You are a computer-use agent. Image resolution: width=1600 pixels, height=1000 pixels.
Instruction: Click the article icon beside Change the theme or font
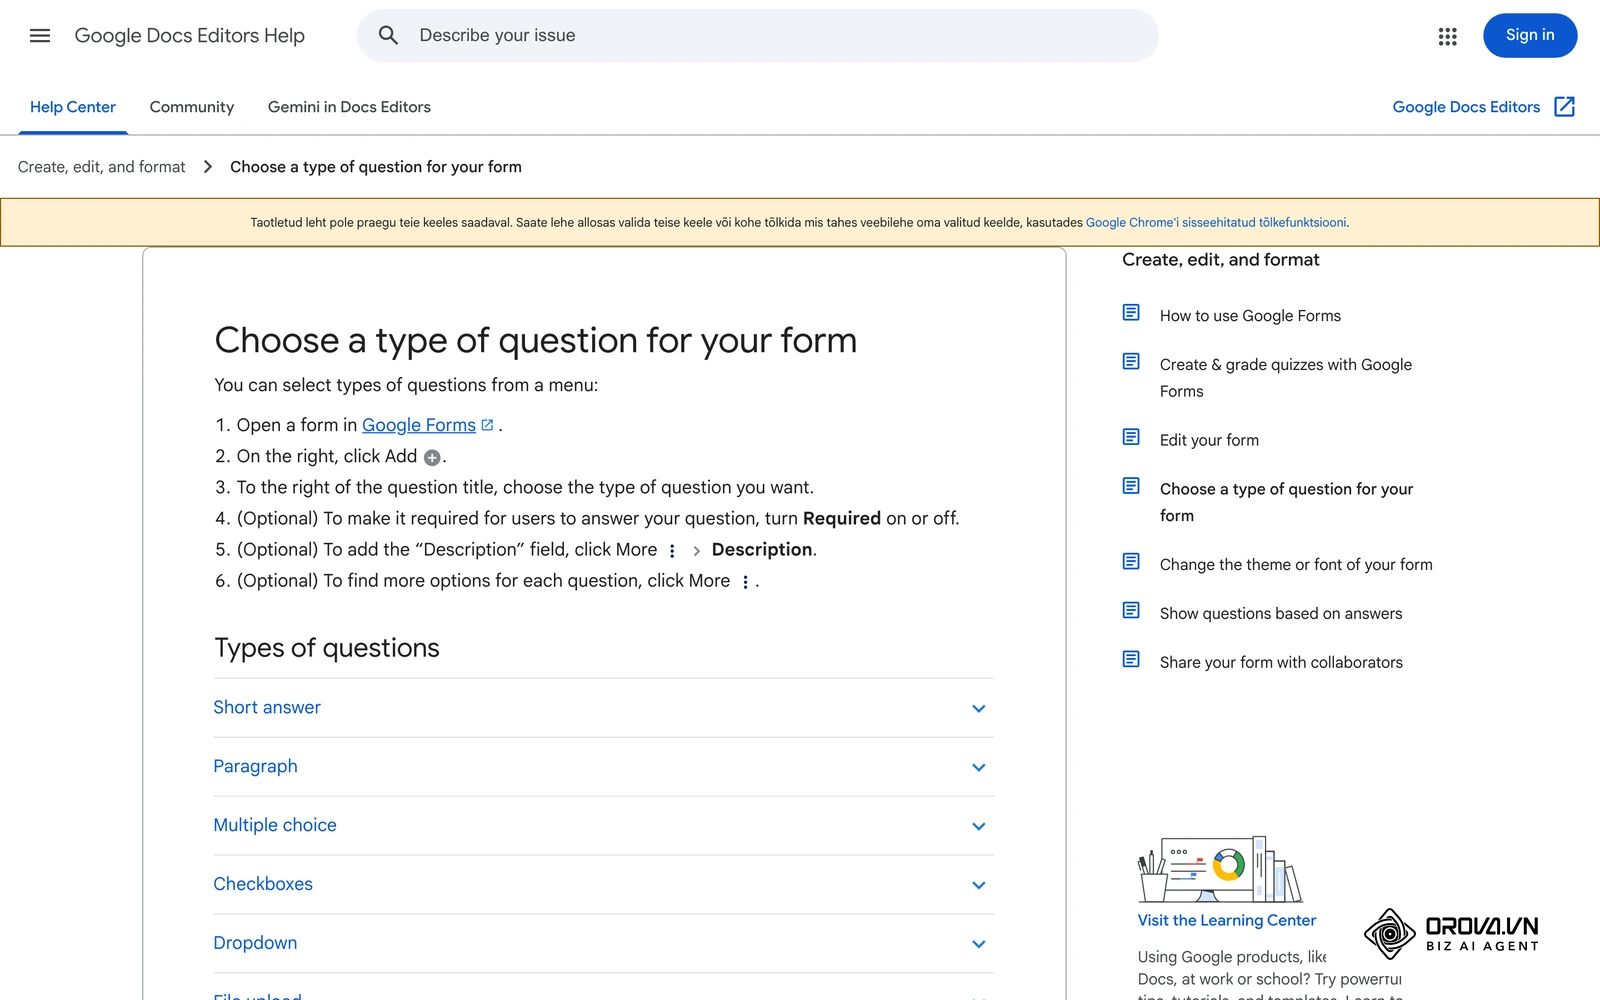(1131, 562)
